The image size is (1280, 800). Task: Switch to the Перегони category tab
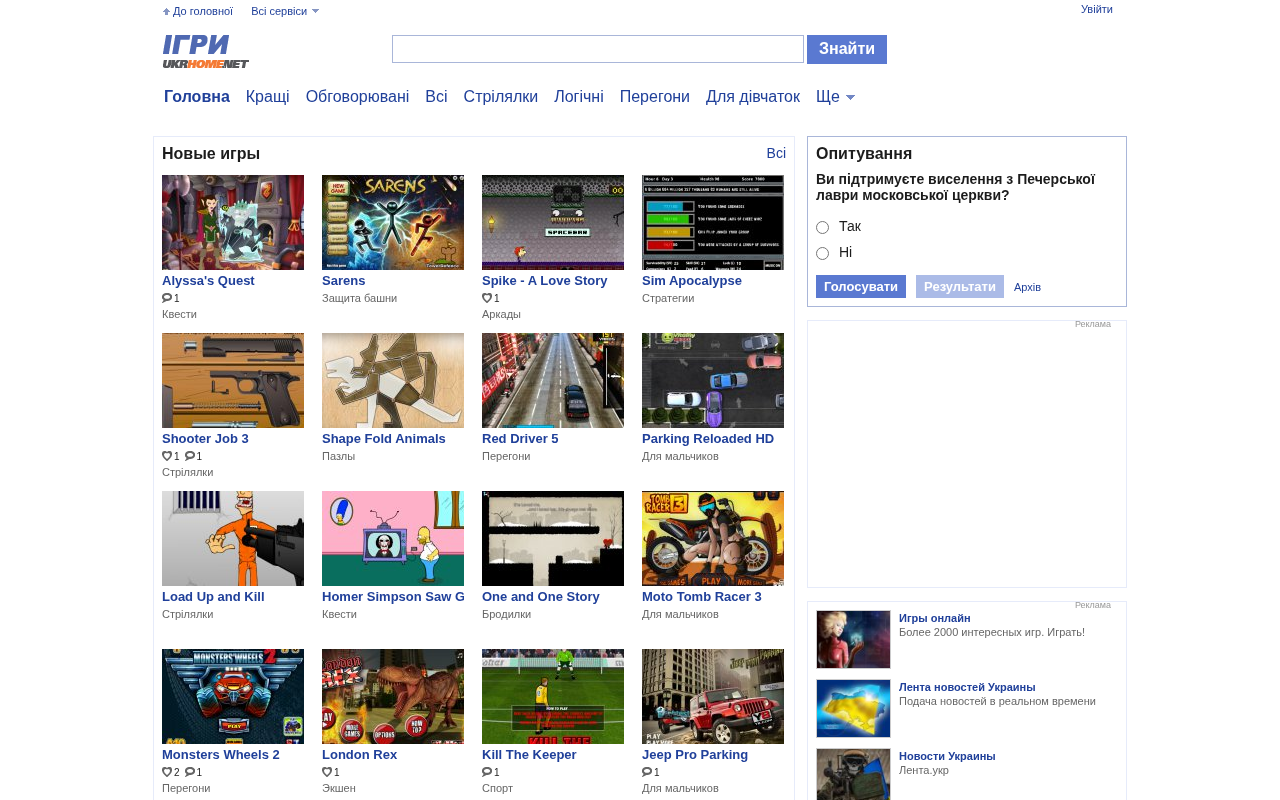[655, 97]
